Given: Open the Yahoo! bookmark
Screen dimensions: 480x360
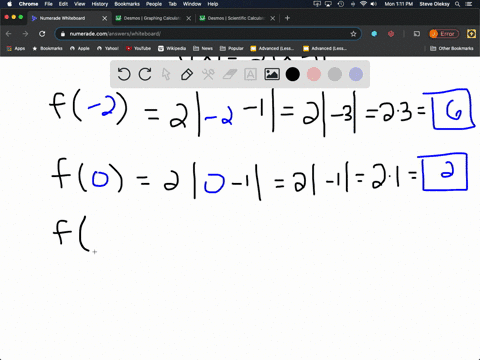Looking at the screenshot, I should pos(108,48).
